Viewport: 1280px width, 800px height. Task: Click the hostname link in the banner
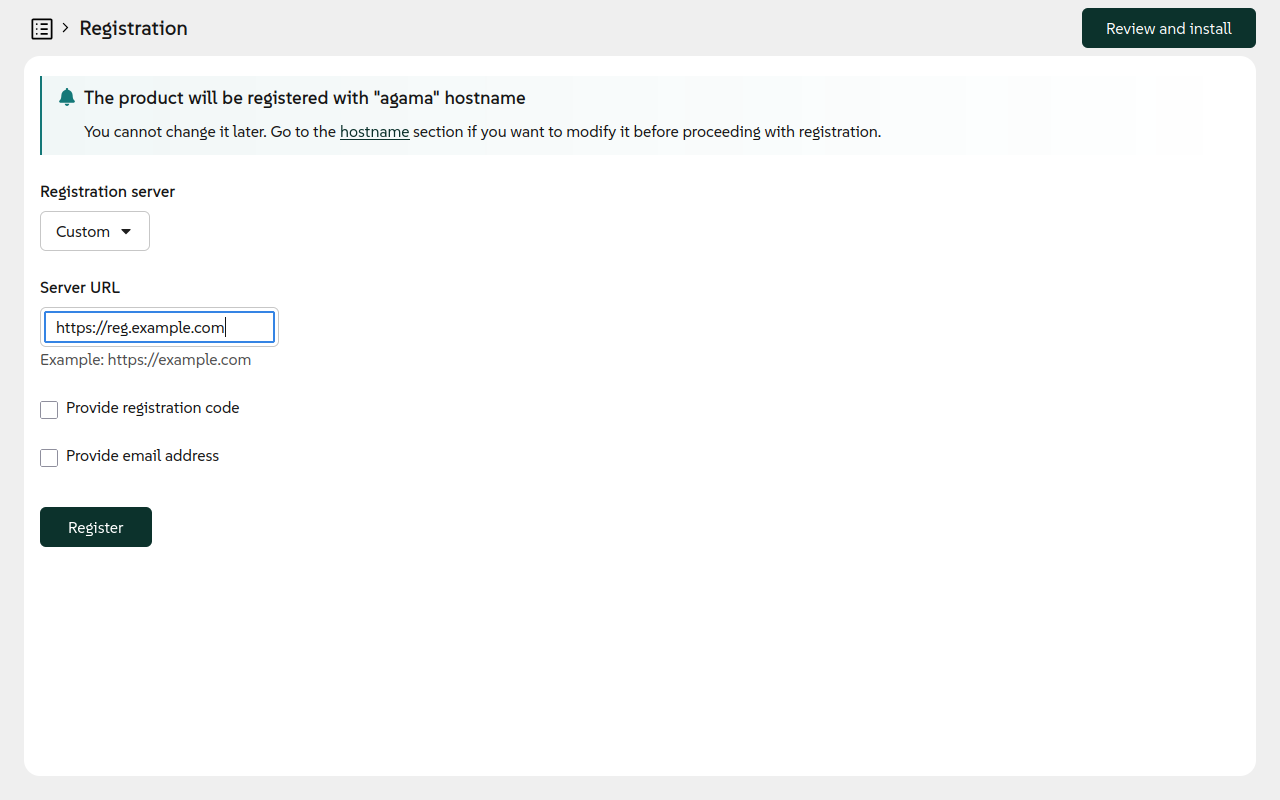point(374,131)
